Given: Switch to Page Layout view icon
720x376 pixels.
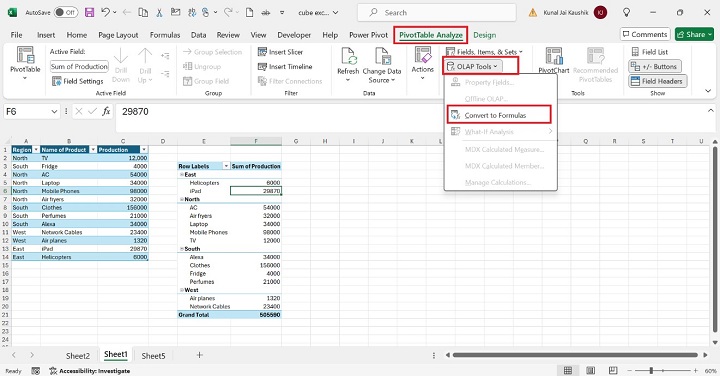Looking at the screenshot, I should (591, 370).
